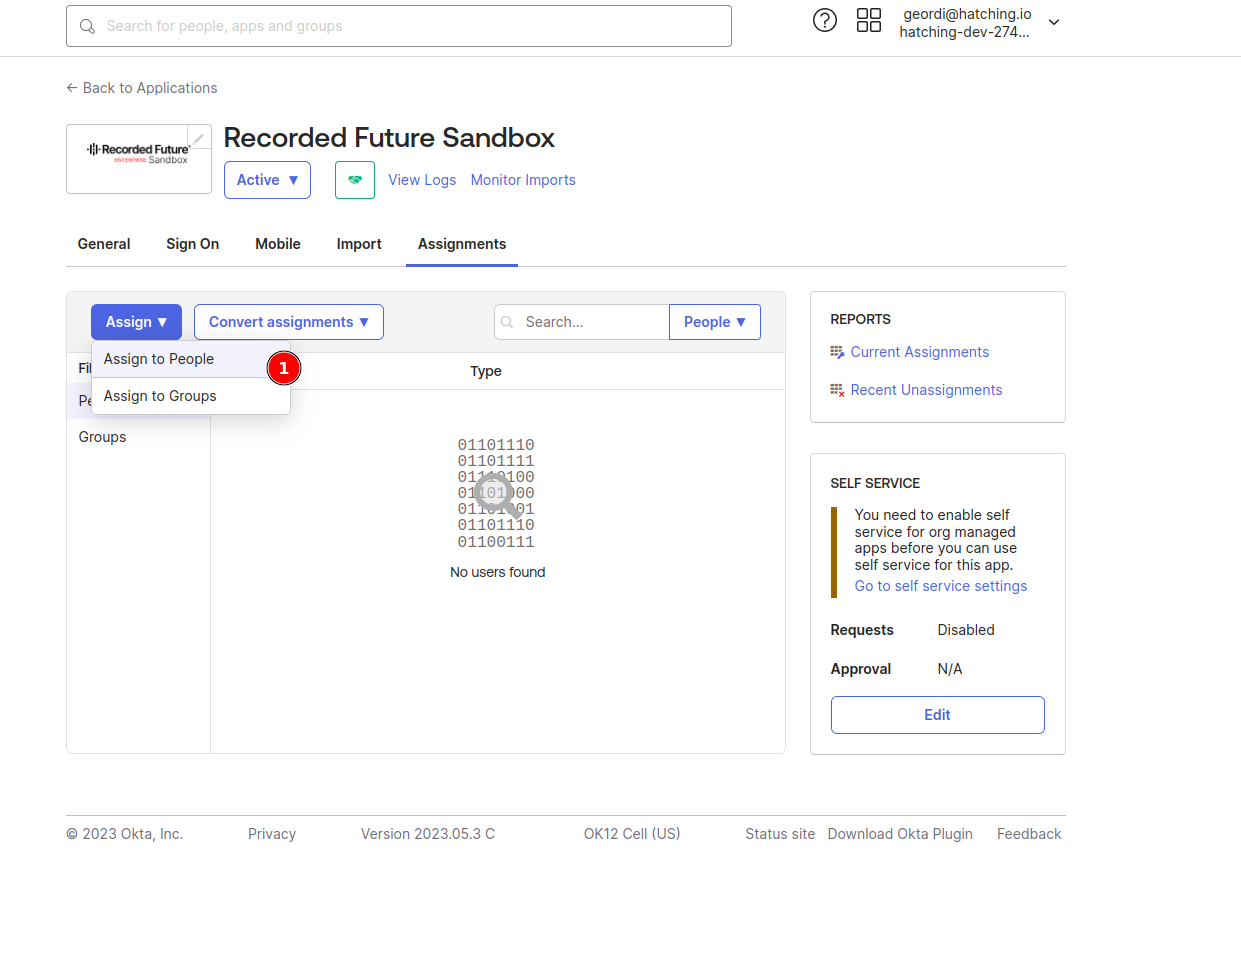Click the magnifier icon in assignments search
This screenshot has height=957, width=1241.
(x=508, y=322)
